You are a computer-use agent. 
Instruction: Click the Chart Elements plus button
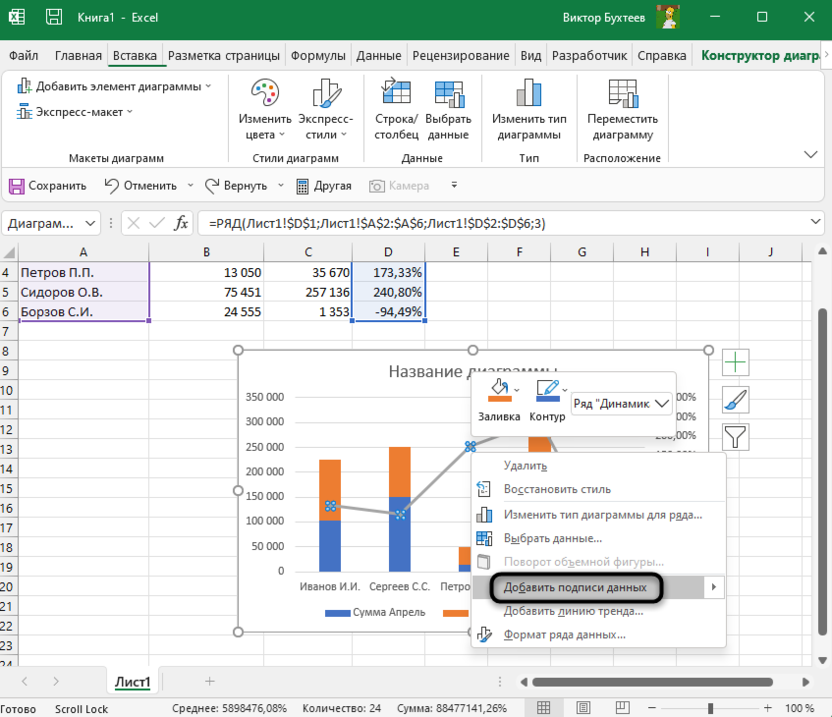(735, 363)
